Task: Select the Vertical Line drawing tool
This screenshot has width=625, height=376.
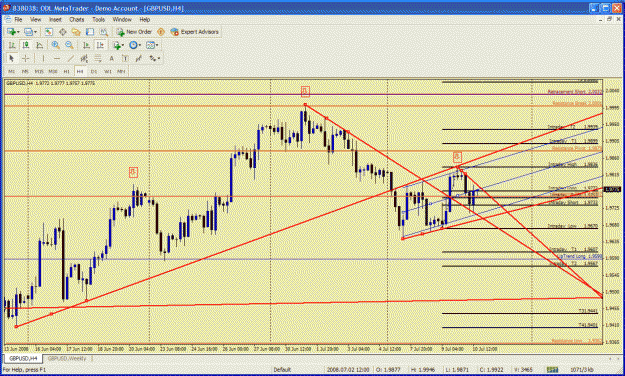Action: click(43, 59)
